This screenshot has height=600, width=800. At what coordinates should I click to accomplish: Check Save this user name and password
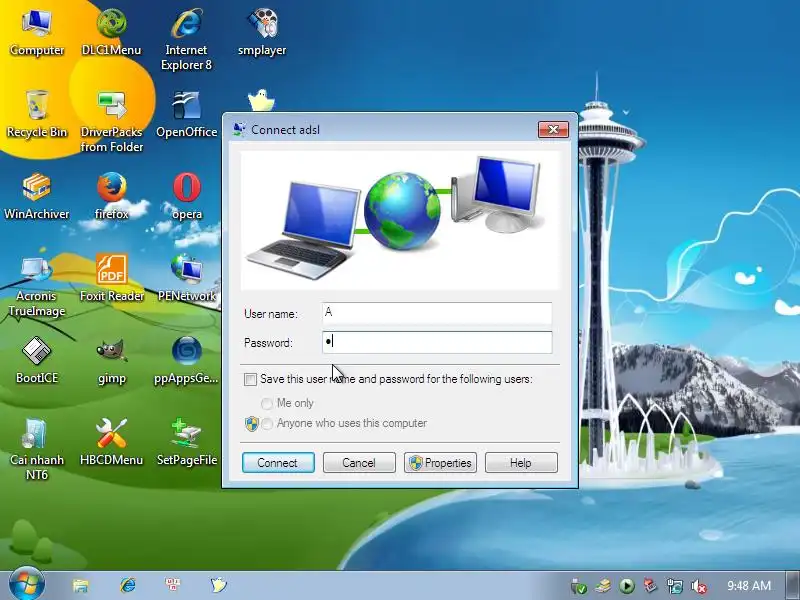pos(250,380)
